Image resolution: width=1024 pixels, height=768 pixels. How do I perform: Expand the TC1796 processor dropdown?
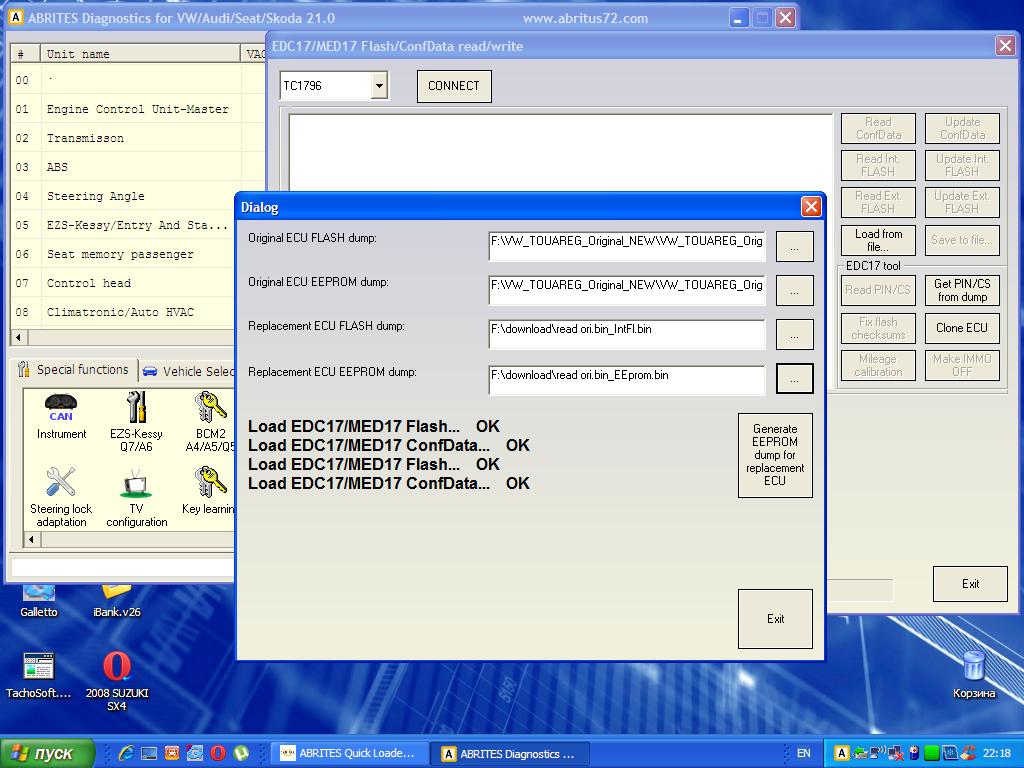pyautogui.click(x=379, y=87)
